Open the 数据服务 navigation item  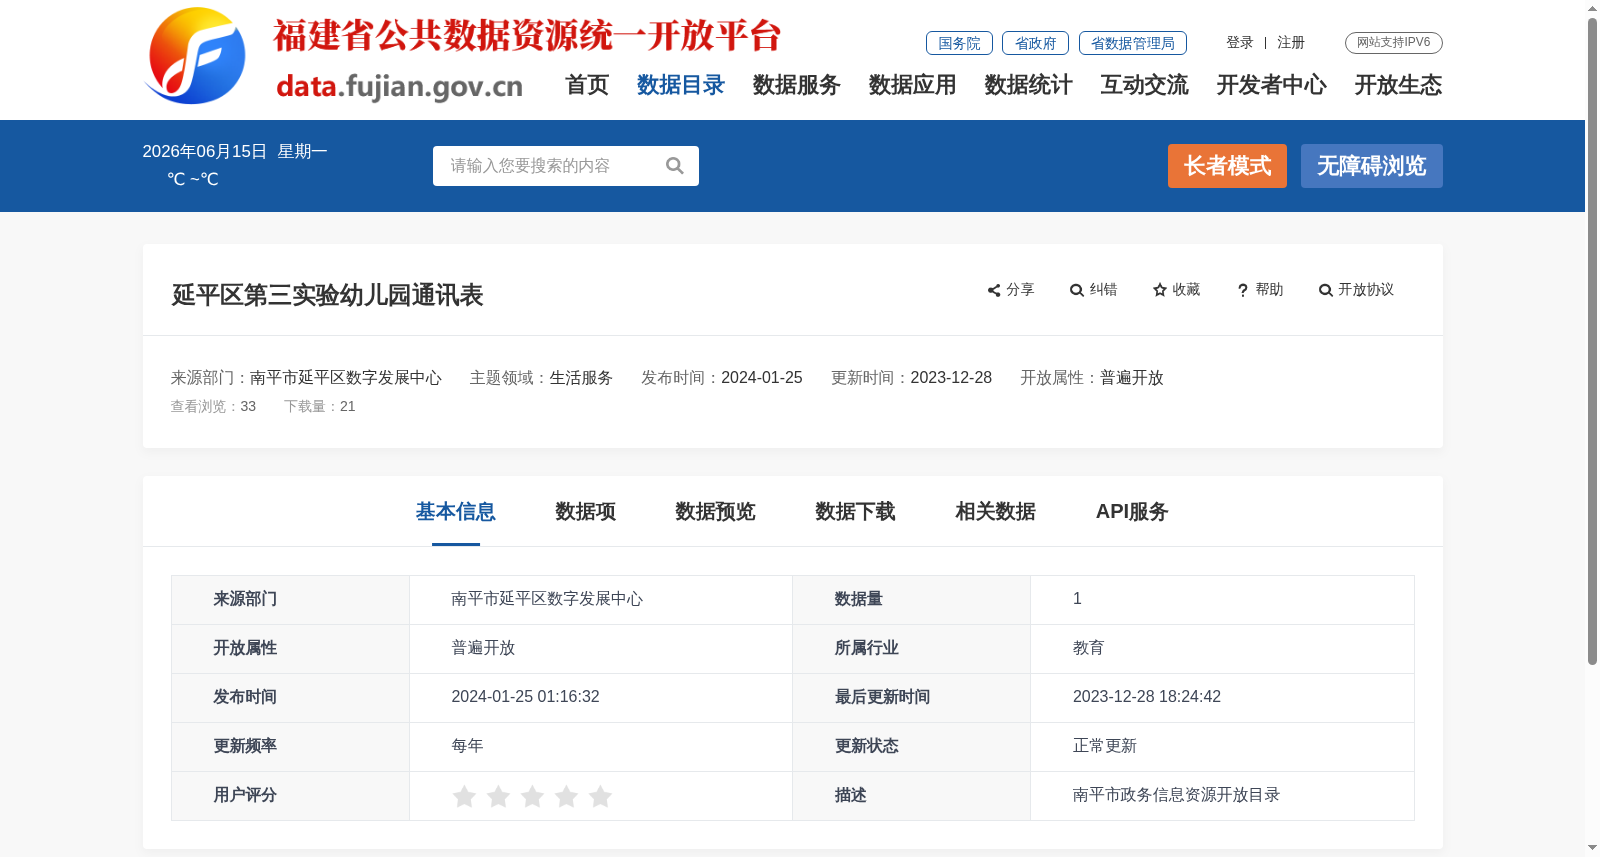[x=797, y=85]
